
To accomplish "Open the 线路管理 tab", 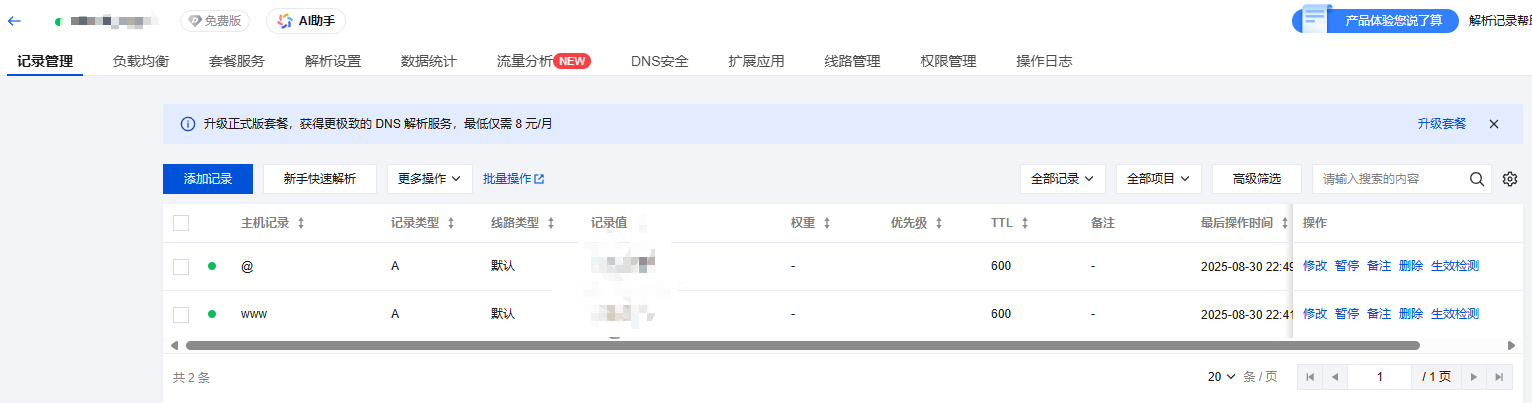I will point(852,61).
